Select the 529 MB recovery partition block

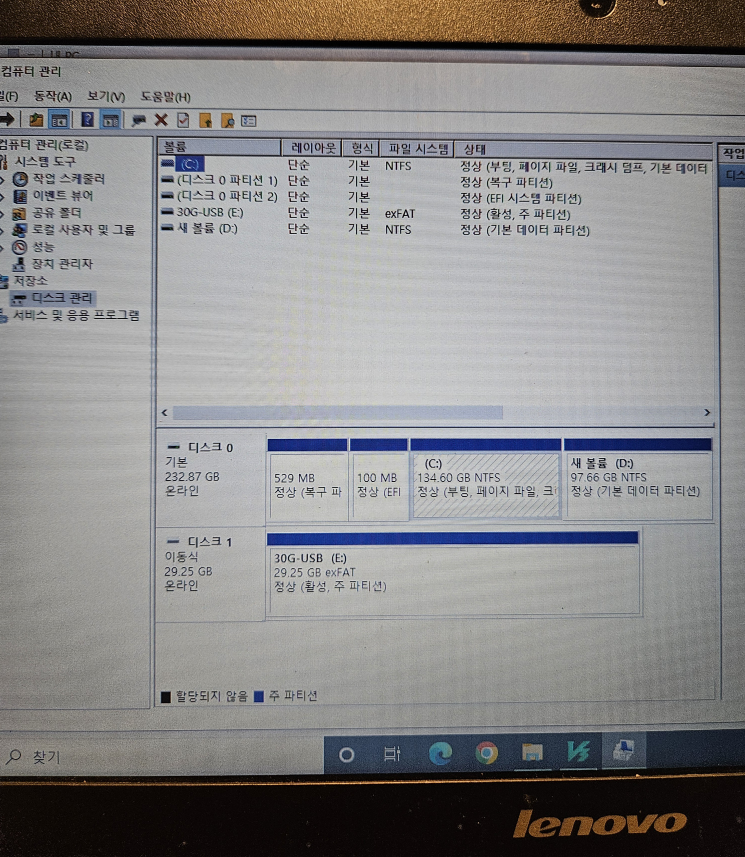[307, 480]
